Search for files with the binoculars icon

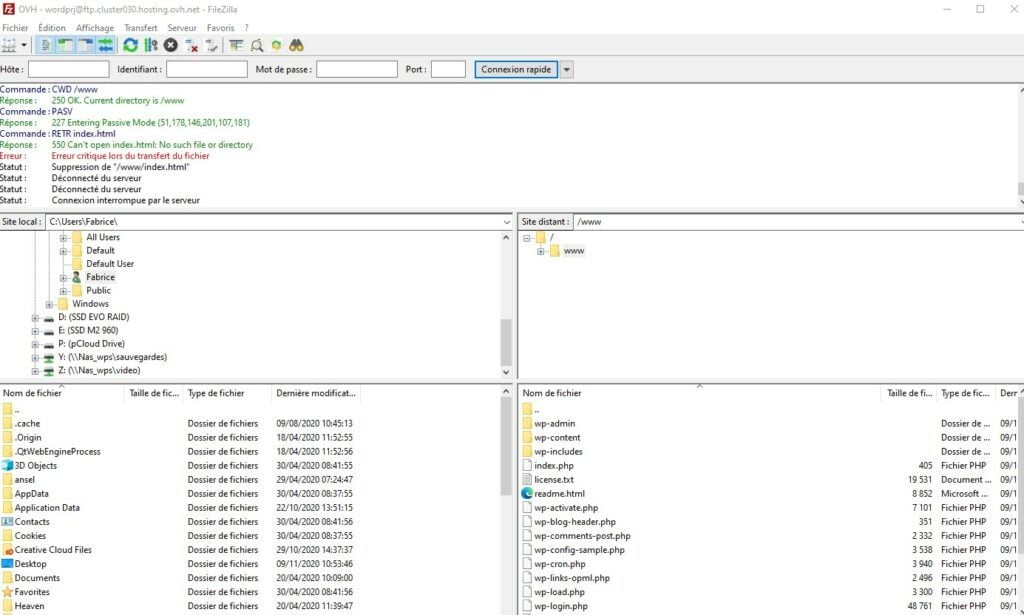295,45
